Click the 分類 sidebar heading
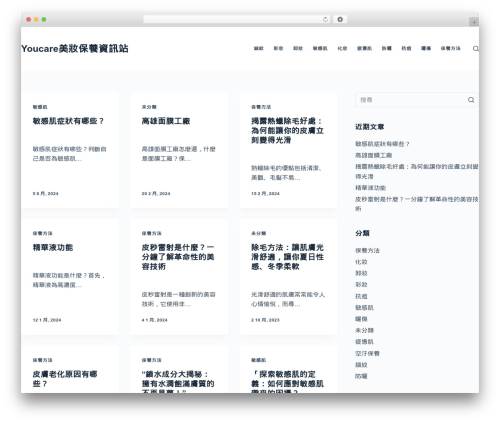Viewport: 500px width, 423px height. [x=362, y=233]
